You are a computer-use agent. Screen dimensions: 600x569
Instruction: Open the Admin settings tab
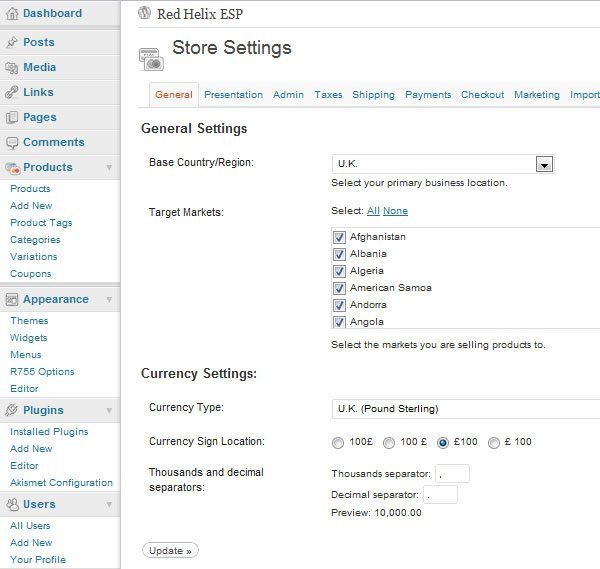[289, 95]
